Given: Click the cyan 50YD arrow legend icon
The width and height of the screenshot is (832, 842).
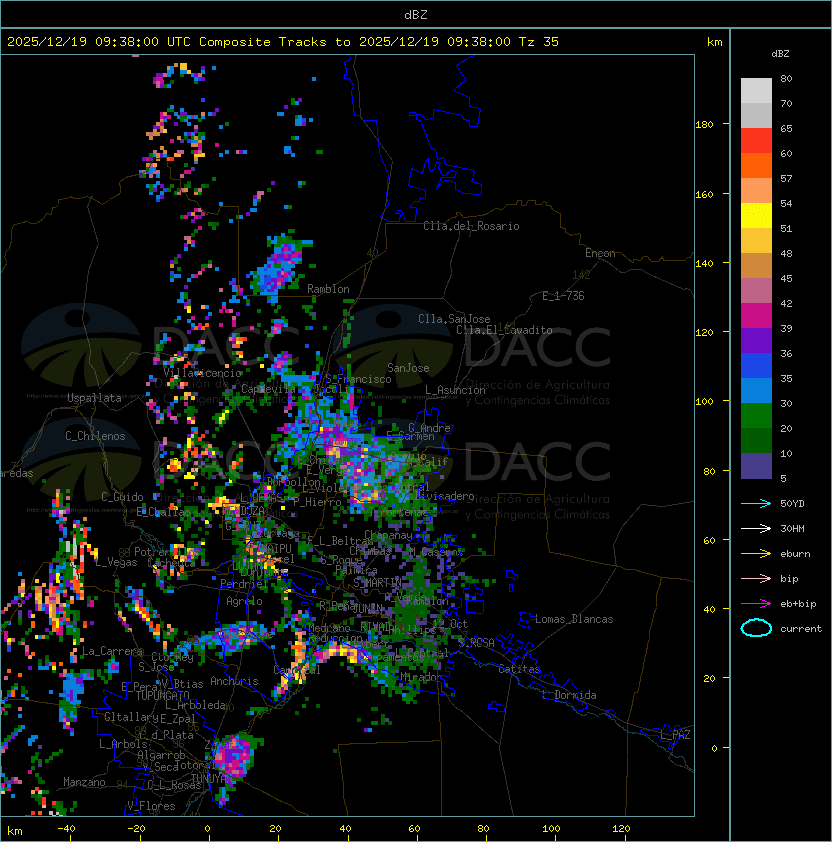Looking at the screenshot, I should [756, 503].
